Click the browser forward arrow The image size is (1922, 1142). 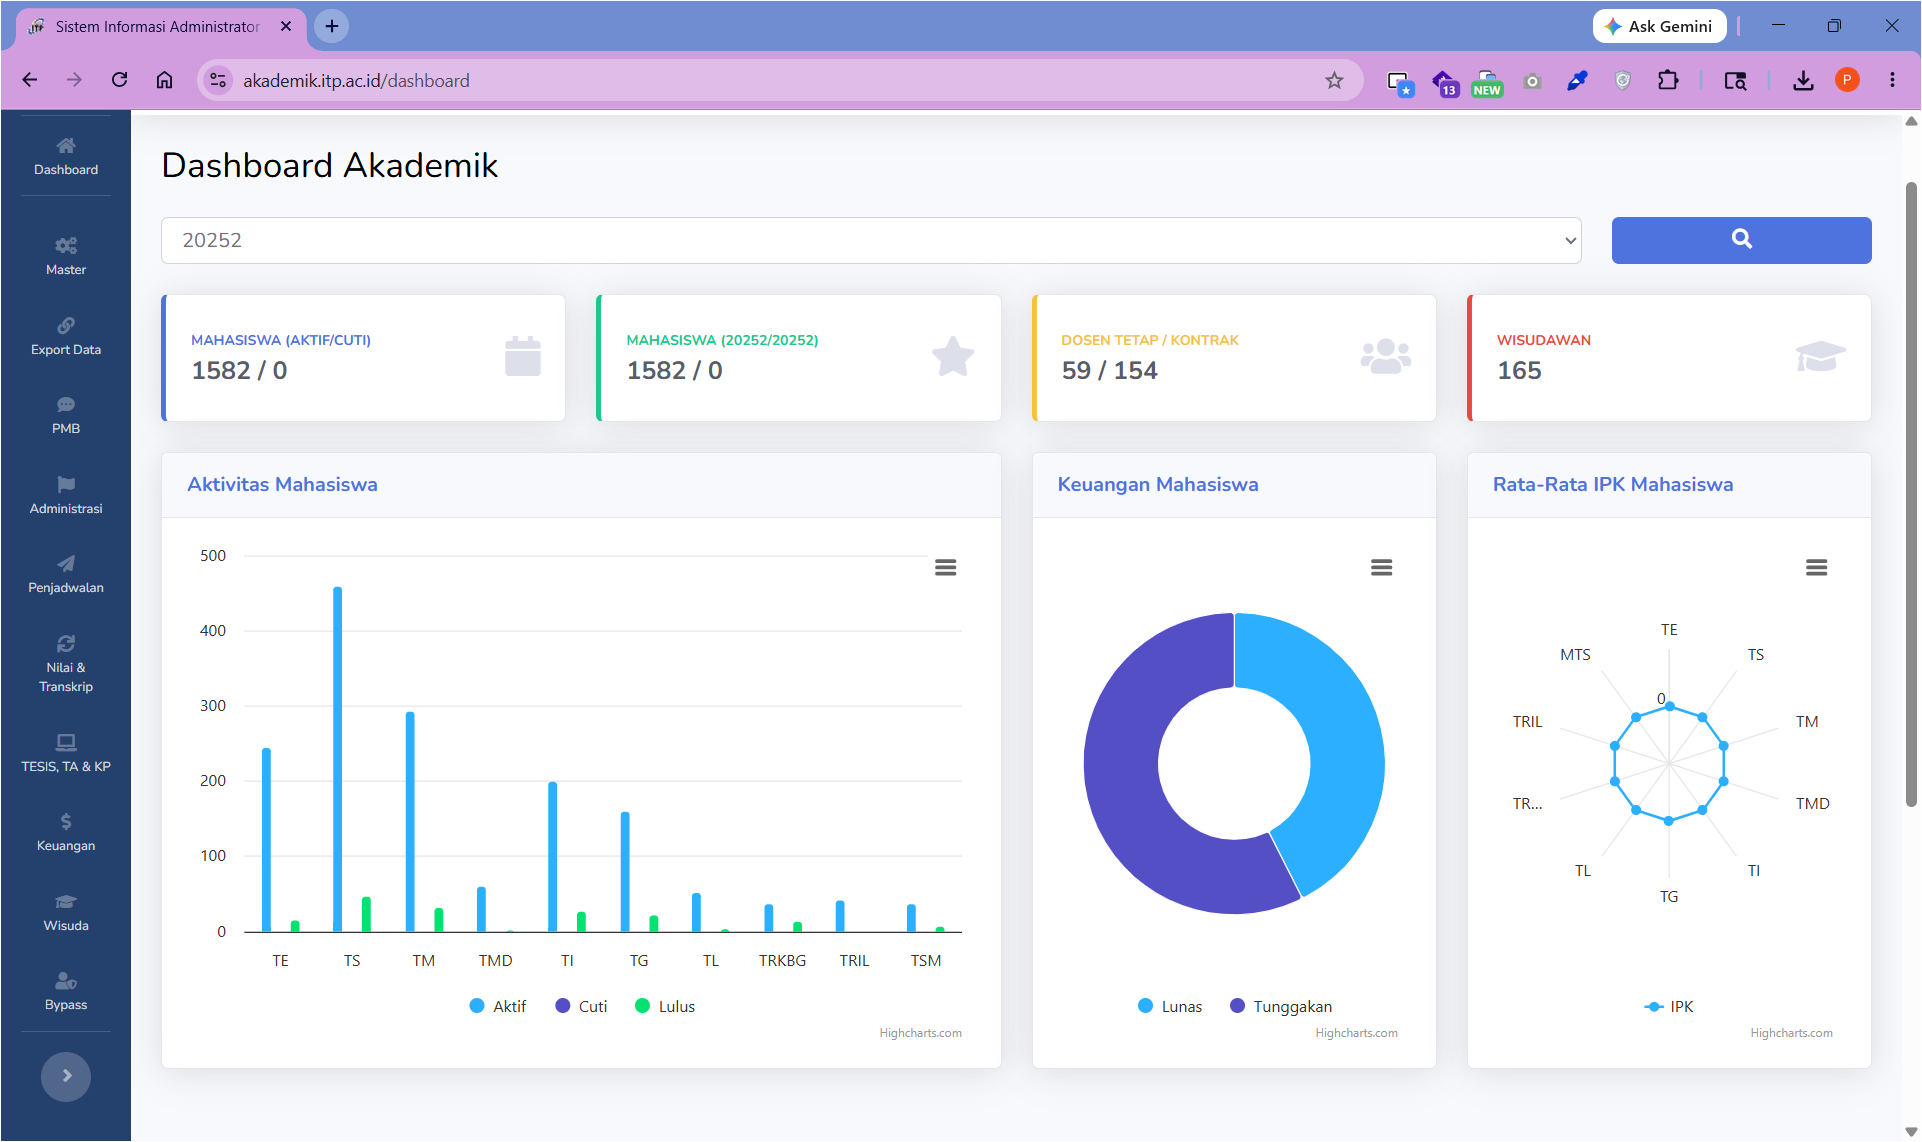click(x=74, y=80)
